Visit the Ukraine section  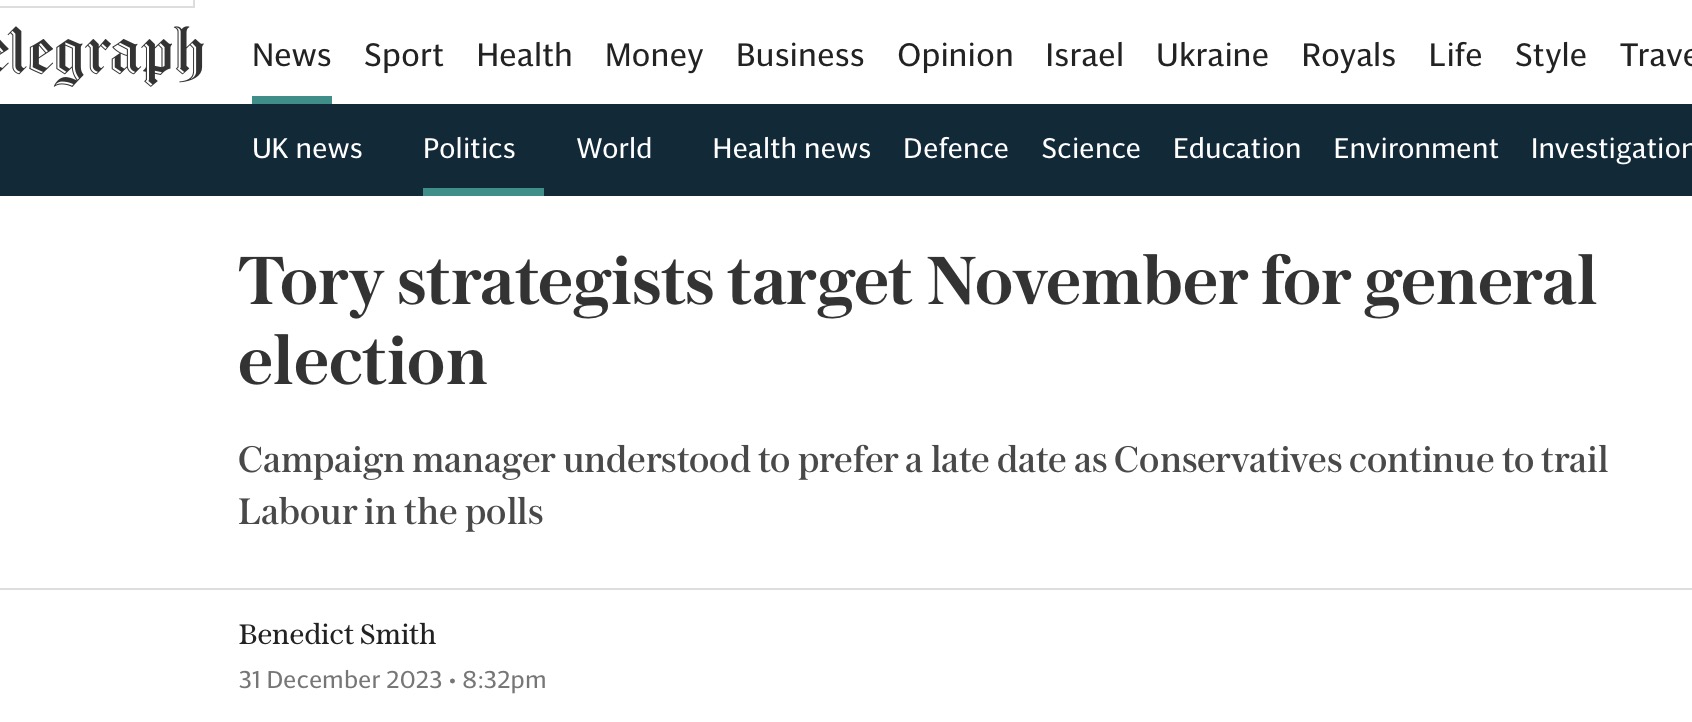pos(1212,55)
